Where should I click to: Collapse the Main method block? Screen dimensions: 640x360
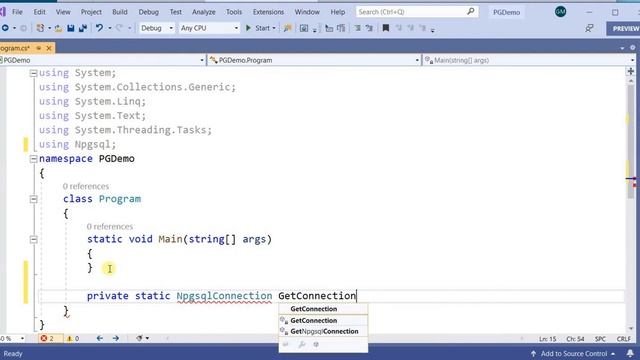tap(33, 240)
